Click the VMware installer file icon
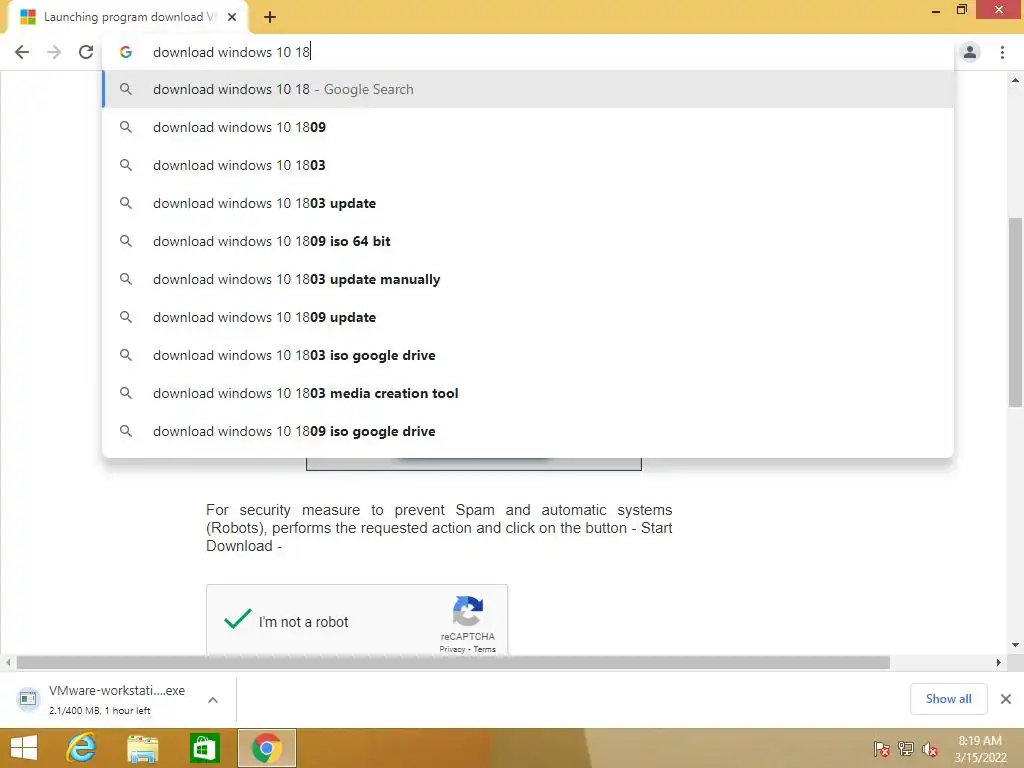The width and height of the screenshot is (1024, 768). coord(27,699)
